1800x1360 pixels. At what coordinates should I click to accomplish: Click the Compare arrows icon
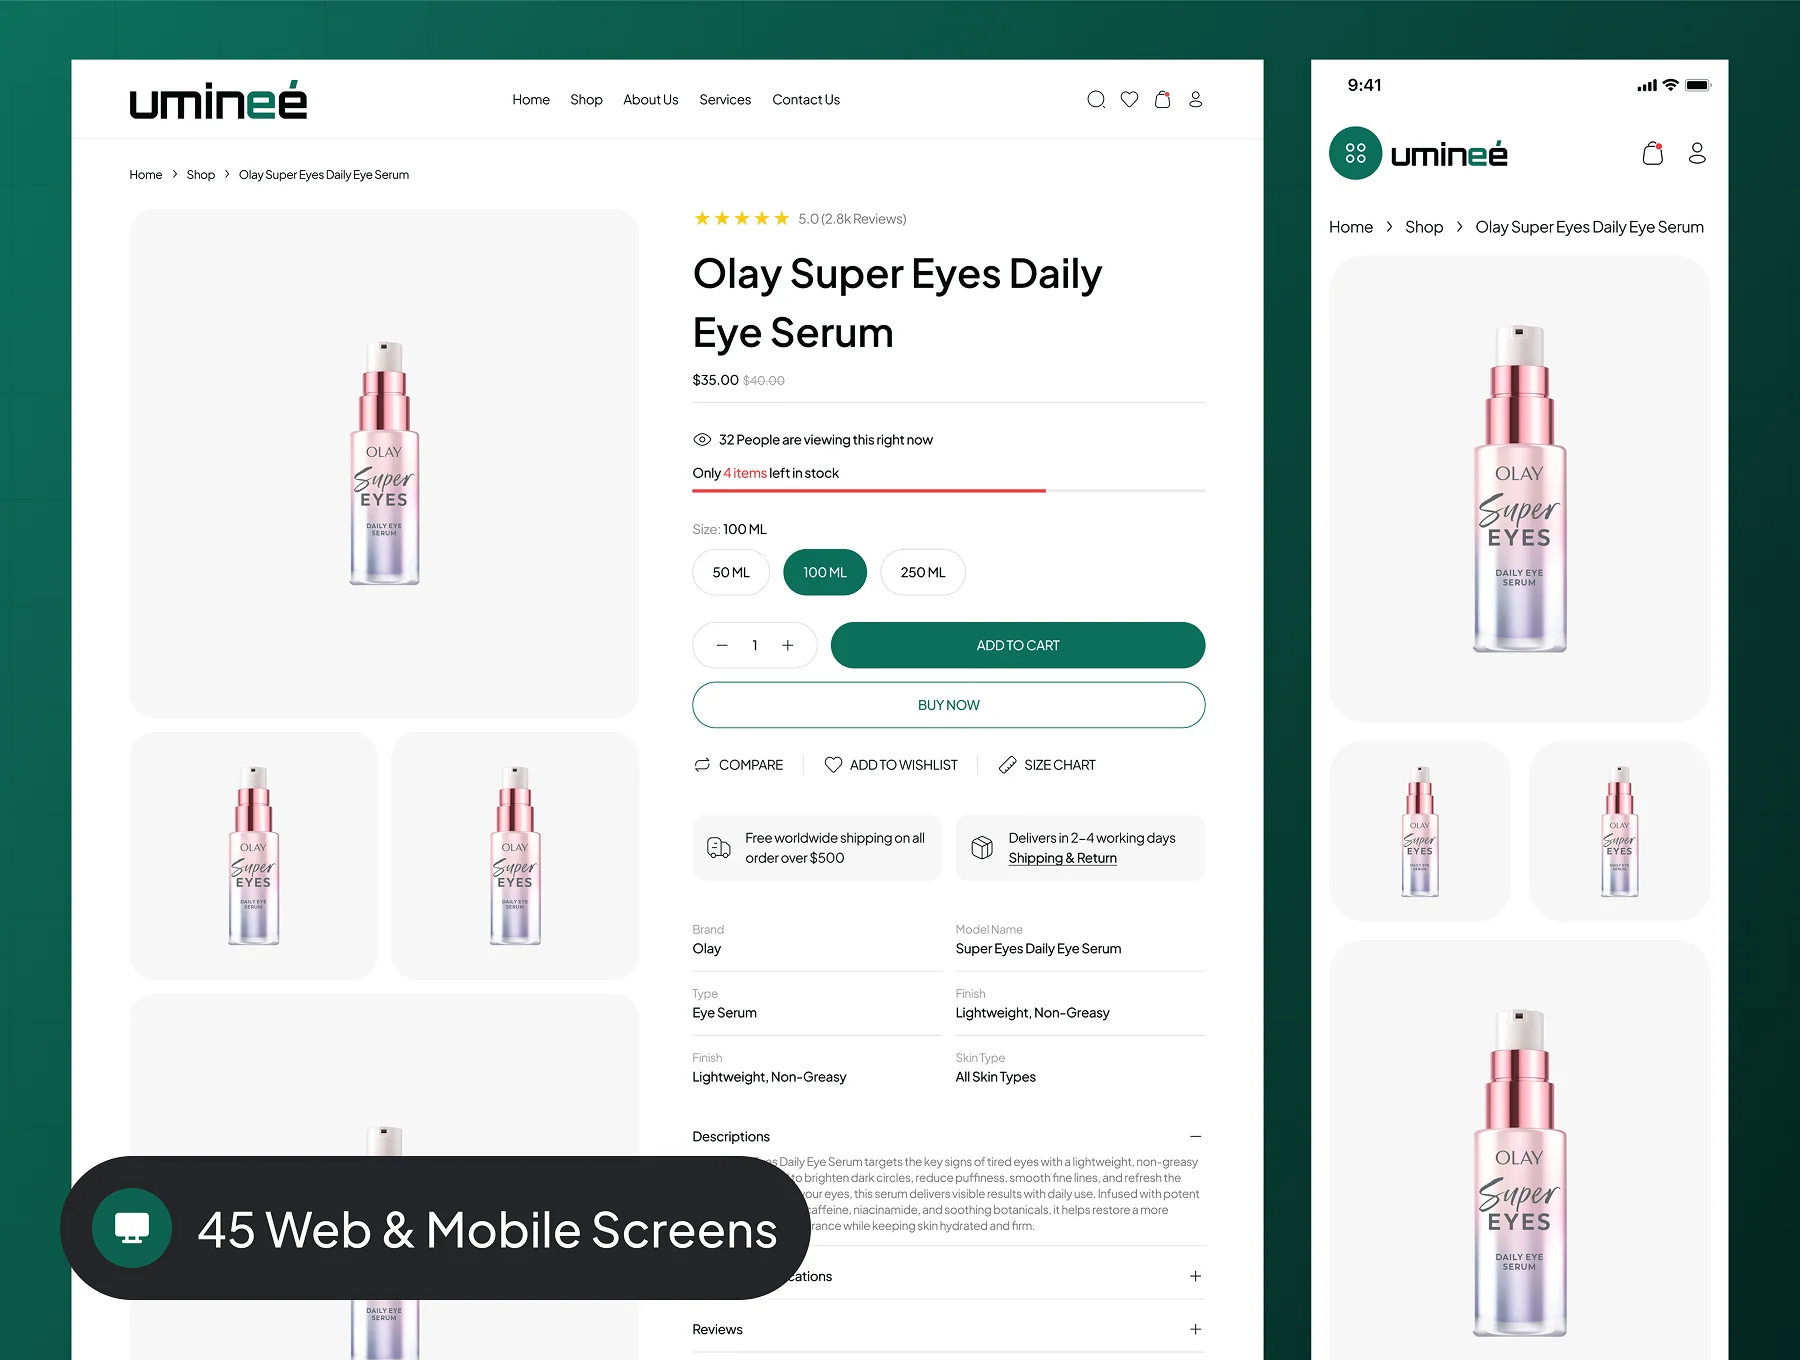tap(702, 765)
